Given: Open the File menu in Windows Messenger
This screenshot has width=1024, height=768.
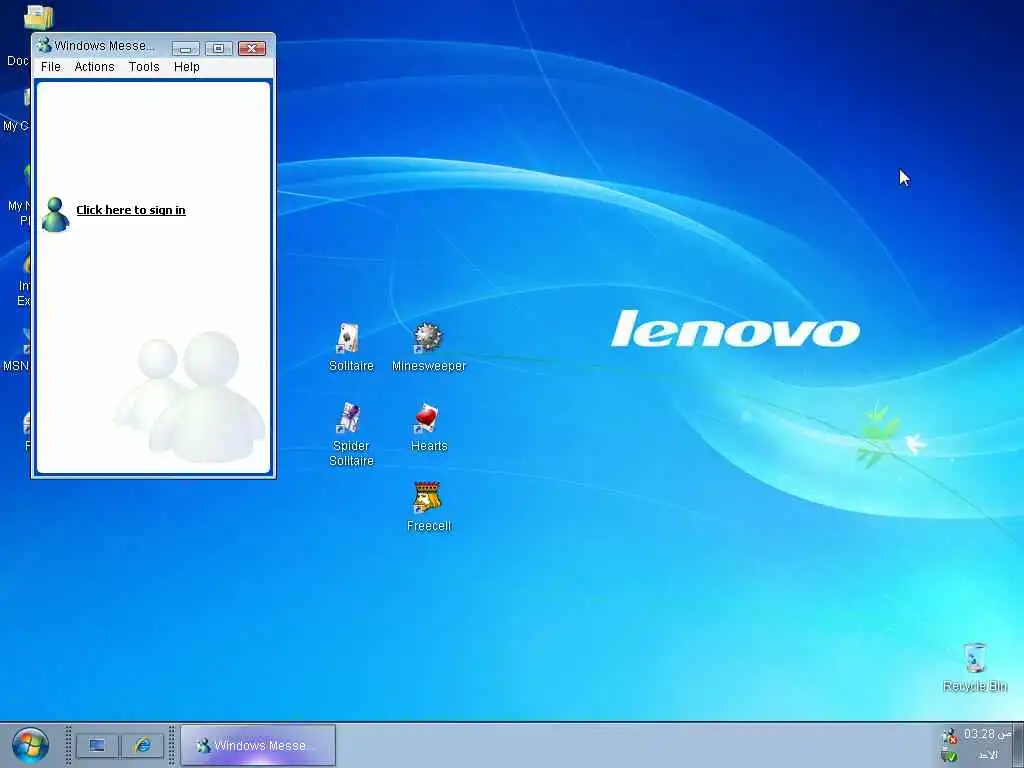Looking at the screenshot, I should coord(50,67).
